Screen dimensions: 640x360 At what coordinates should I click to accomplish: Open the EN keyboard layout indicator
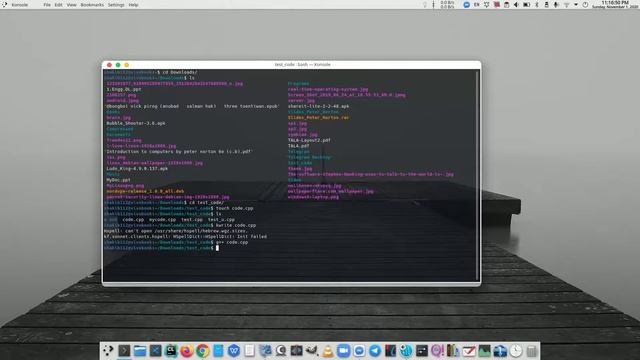pyautogui.click(x=476, y=5)
